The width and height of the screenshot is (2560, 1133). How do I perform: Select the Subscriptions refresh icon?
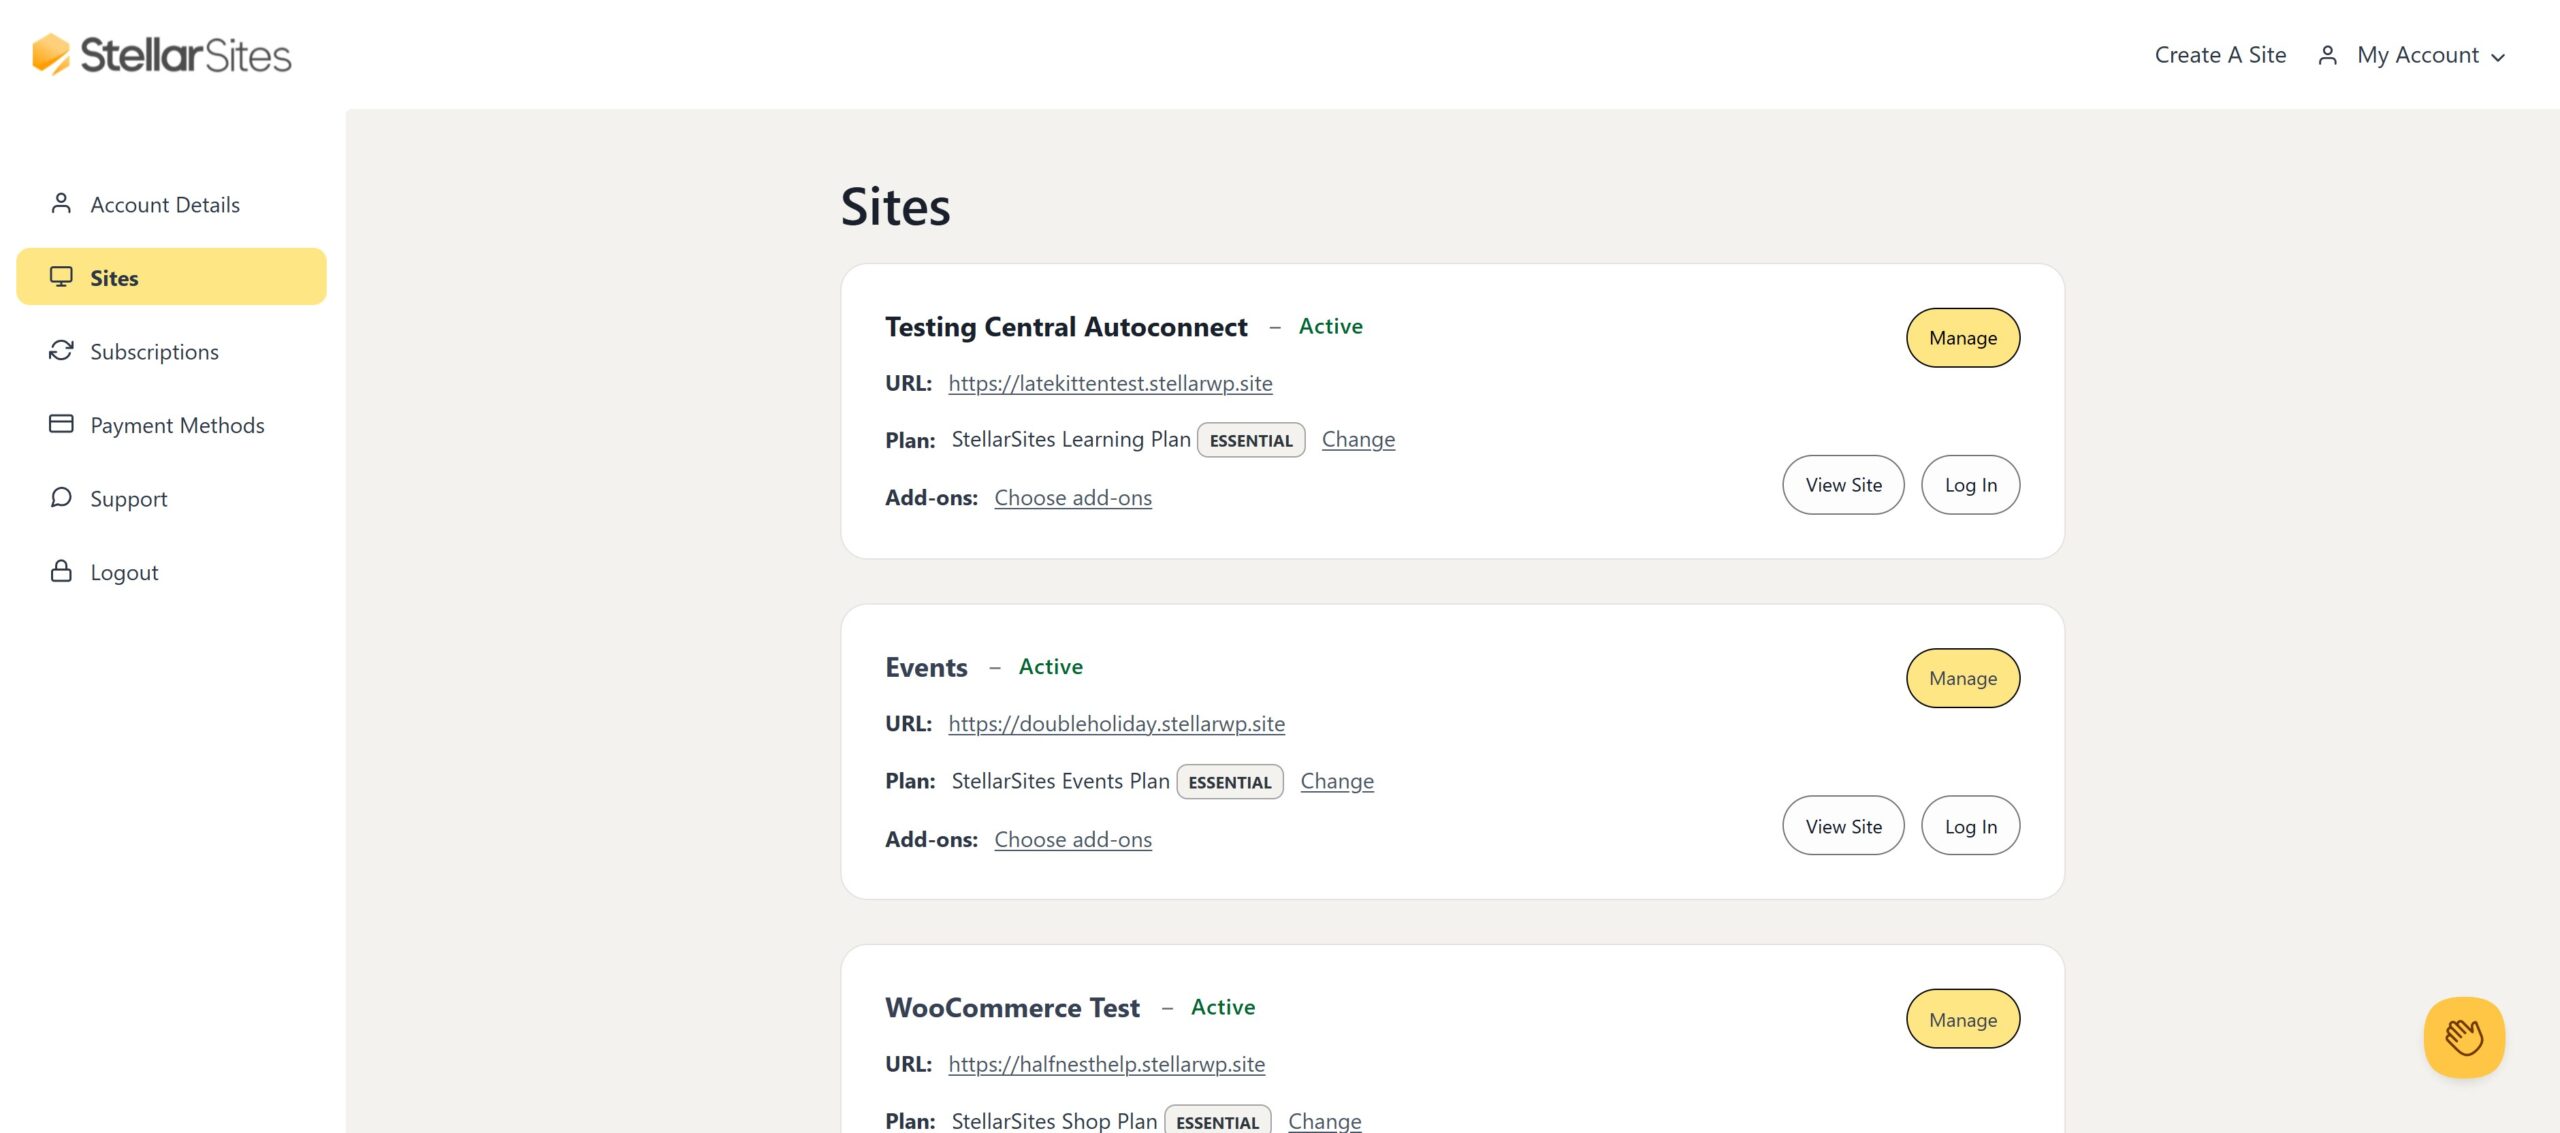pos(61,350)
